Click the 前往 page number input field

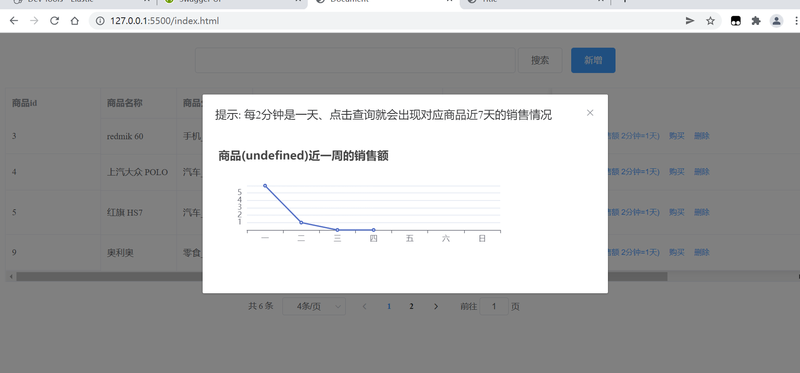[x=494, y=306]
